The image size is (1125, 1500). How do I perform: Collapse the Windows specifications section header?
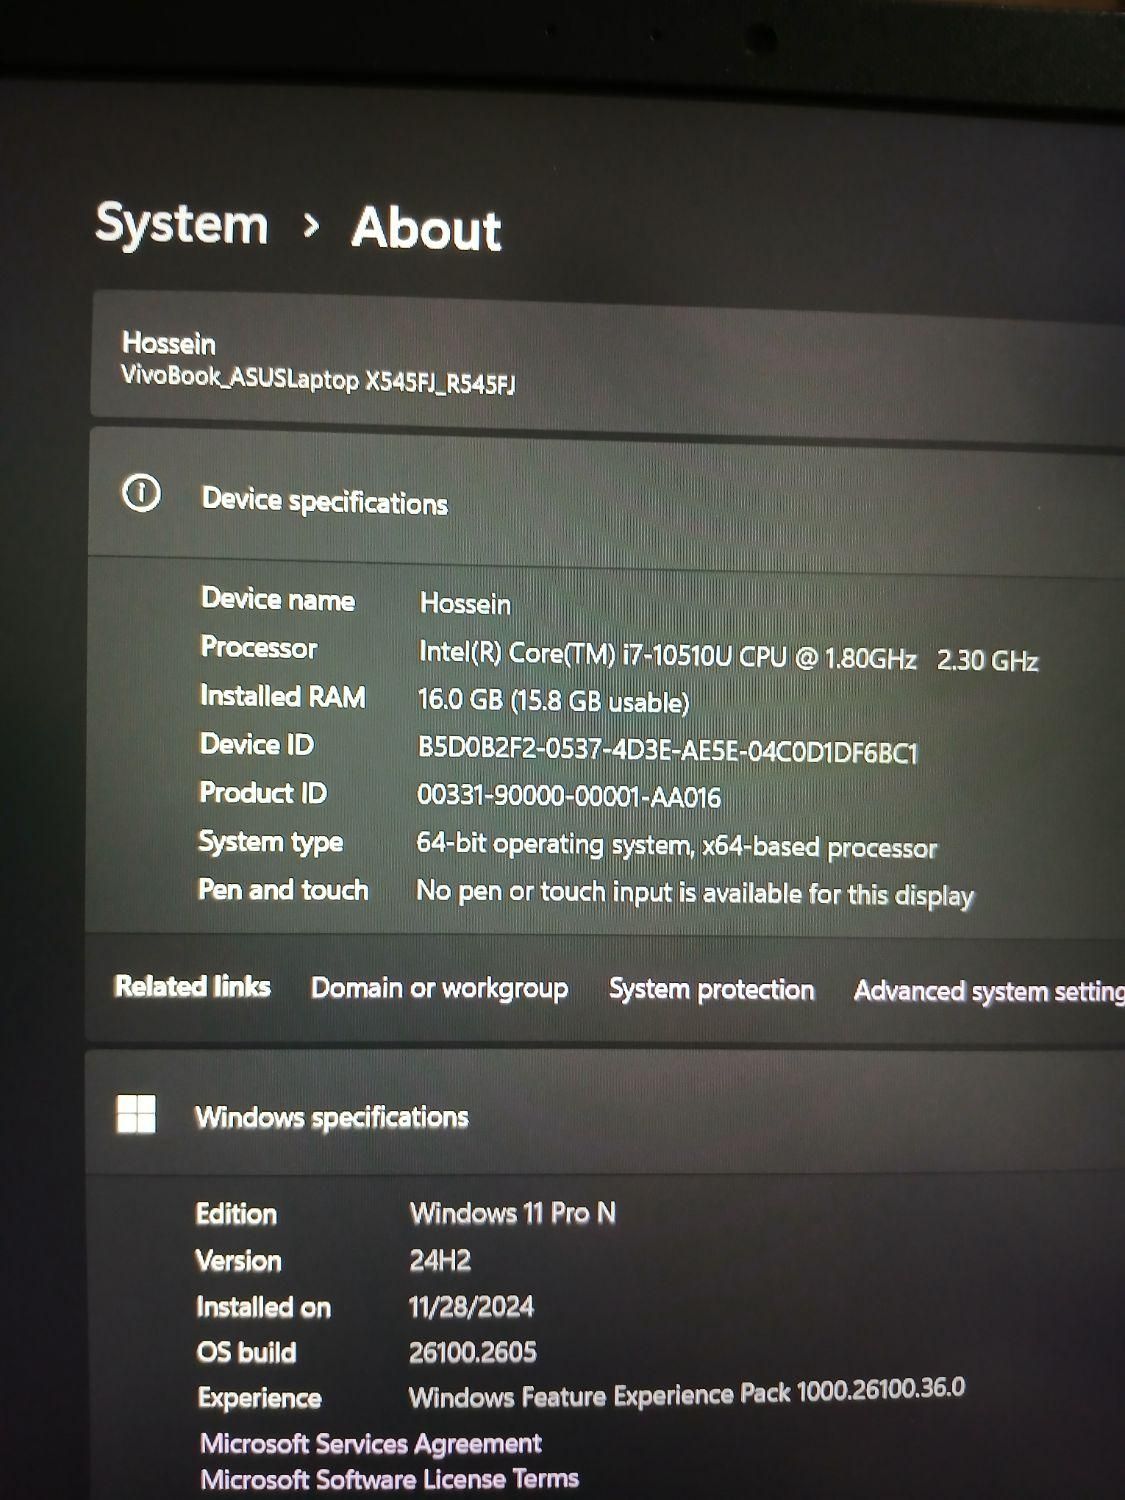[x=605, y=1113]
